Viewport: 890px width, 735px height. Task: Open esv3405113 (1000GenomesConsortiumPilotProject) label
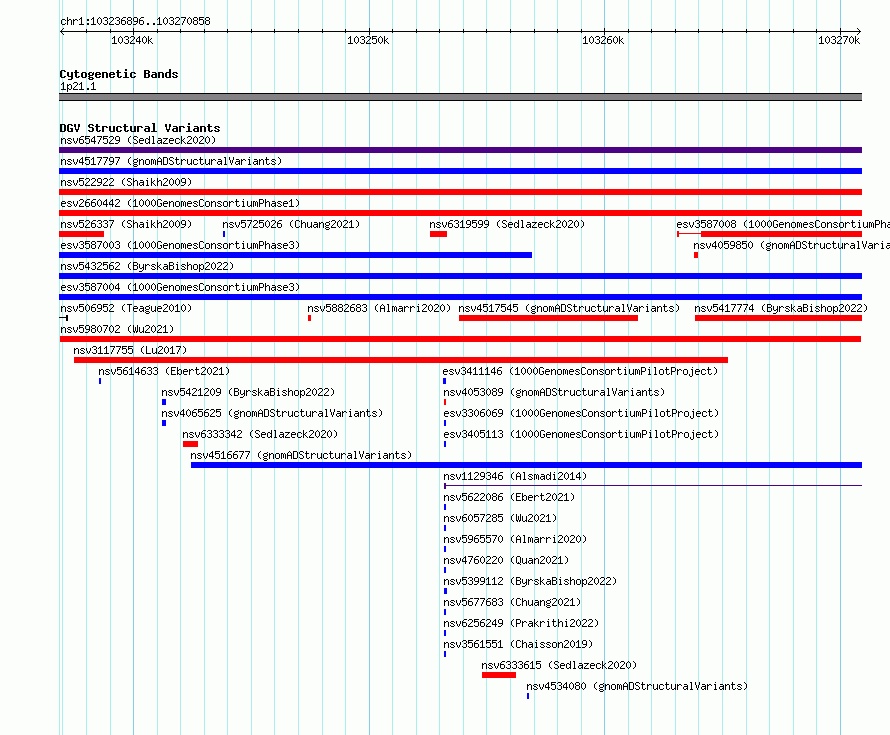tap(581, 434)
